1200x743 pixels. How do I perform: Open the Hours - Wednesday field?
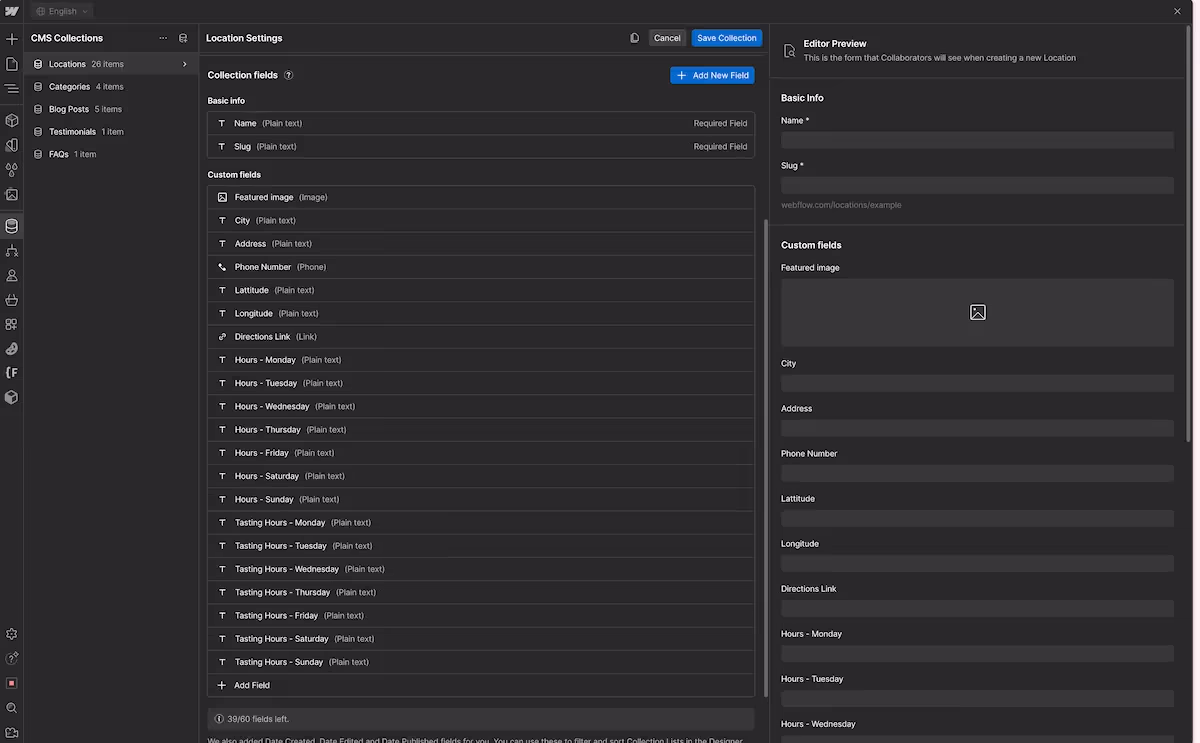481,406
